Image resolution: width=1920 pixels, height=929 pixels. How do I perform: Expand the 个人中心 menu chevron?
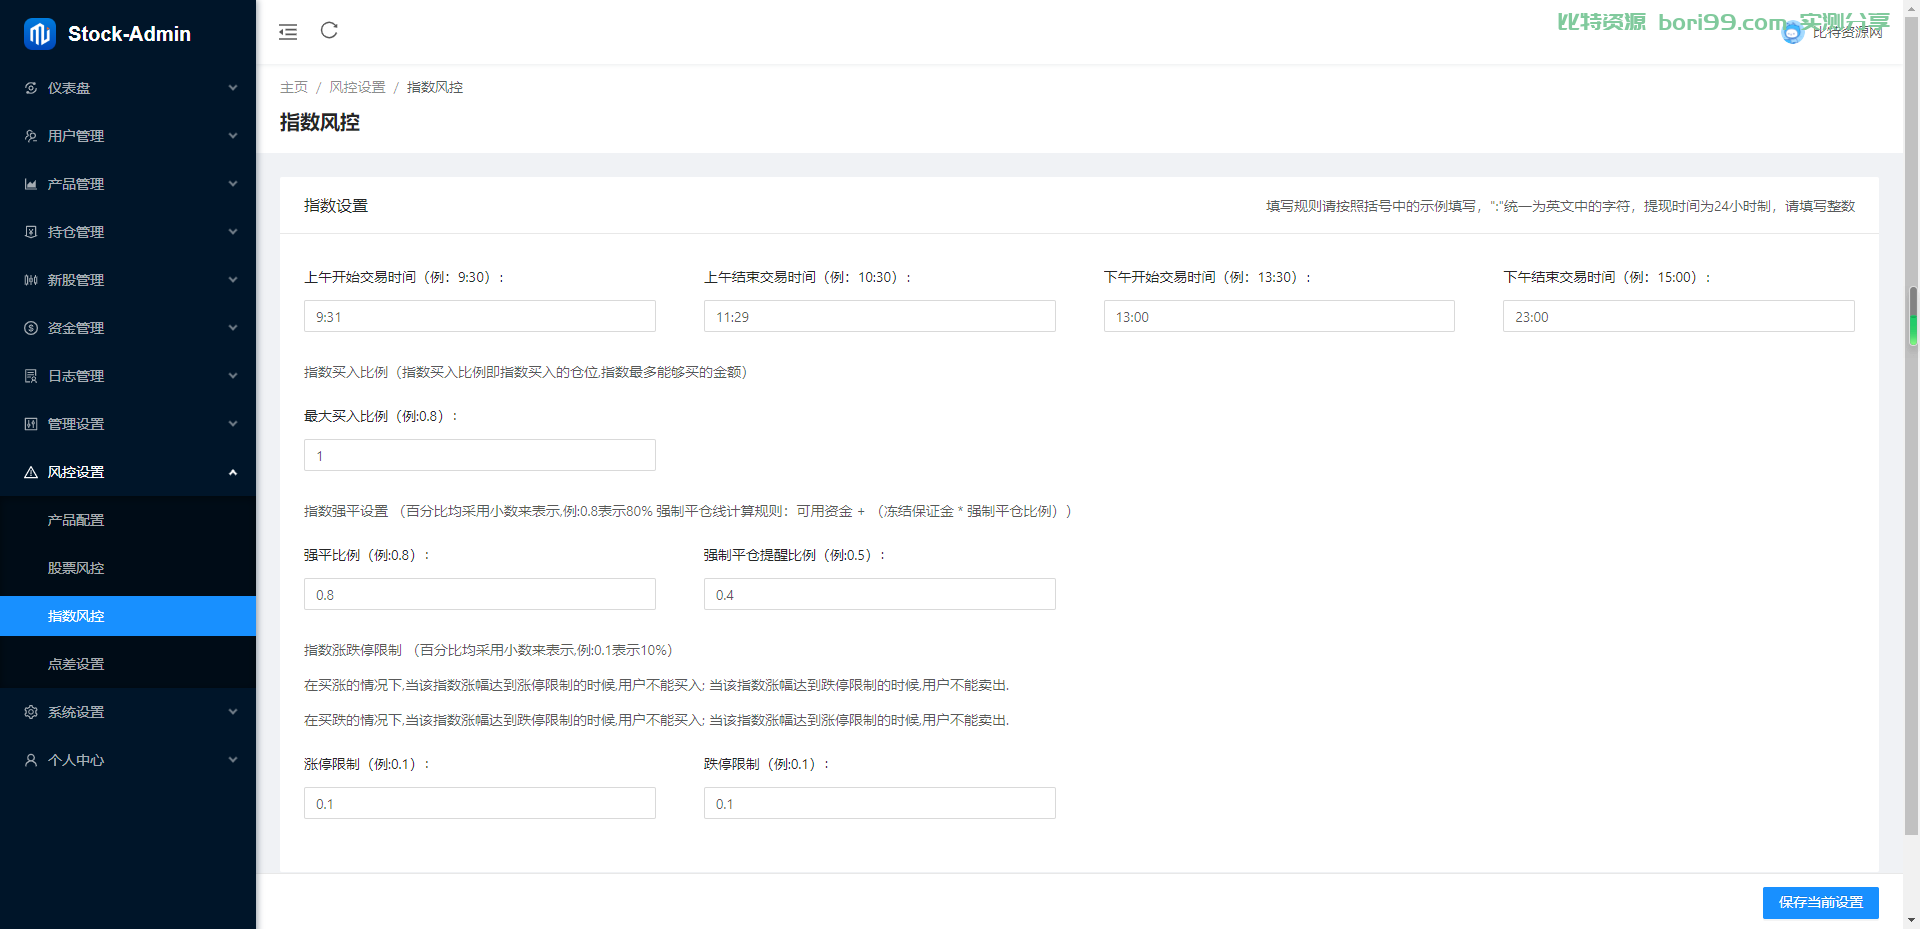click(x=233, y=760)
